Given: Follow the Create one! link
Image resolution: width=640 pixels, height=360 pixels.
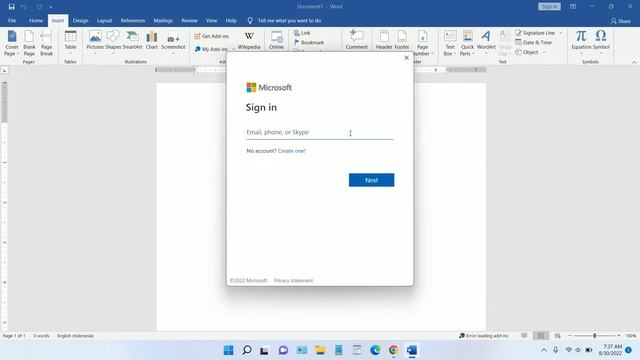Looking at the screenshot, I should tap(291, 151).
